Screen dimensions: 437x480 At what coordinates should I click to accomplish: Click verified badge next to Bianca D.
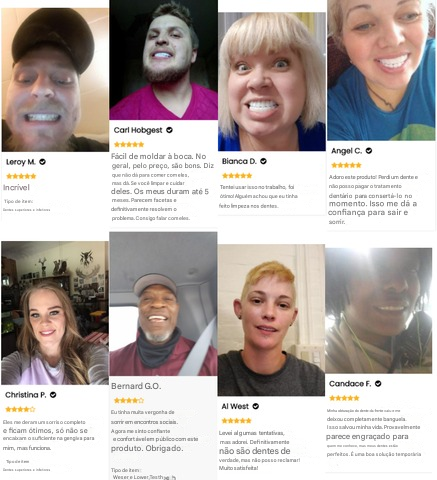coord(263,161)
